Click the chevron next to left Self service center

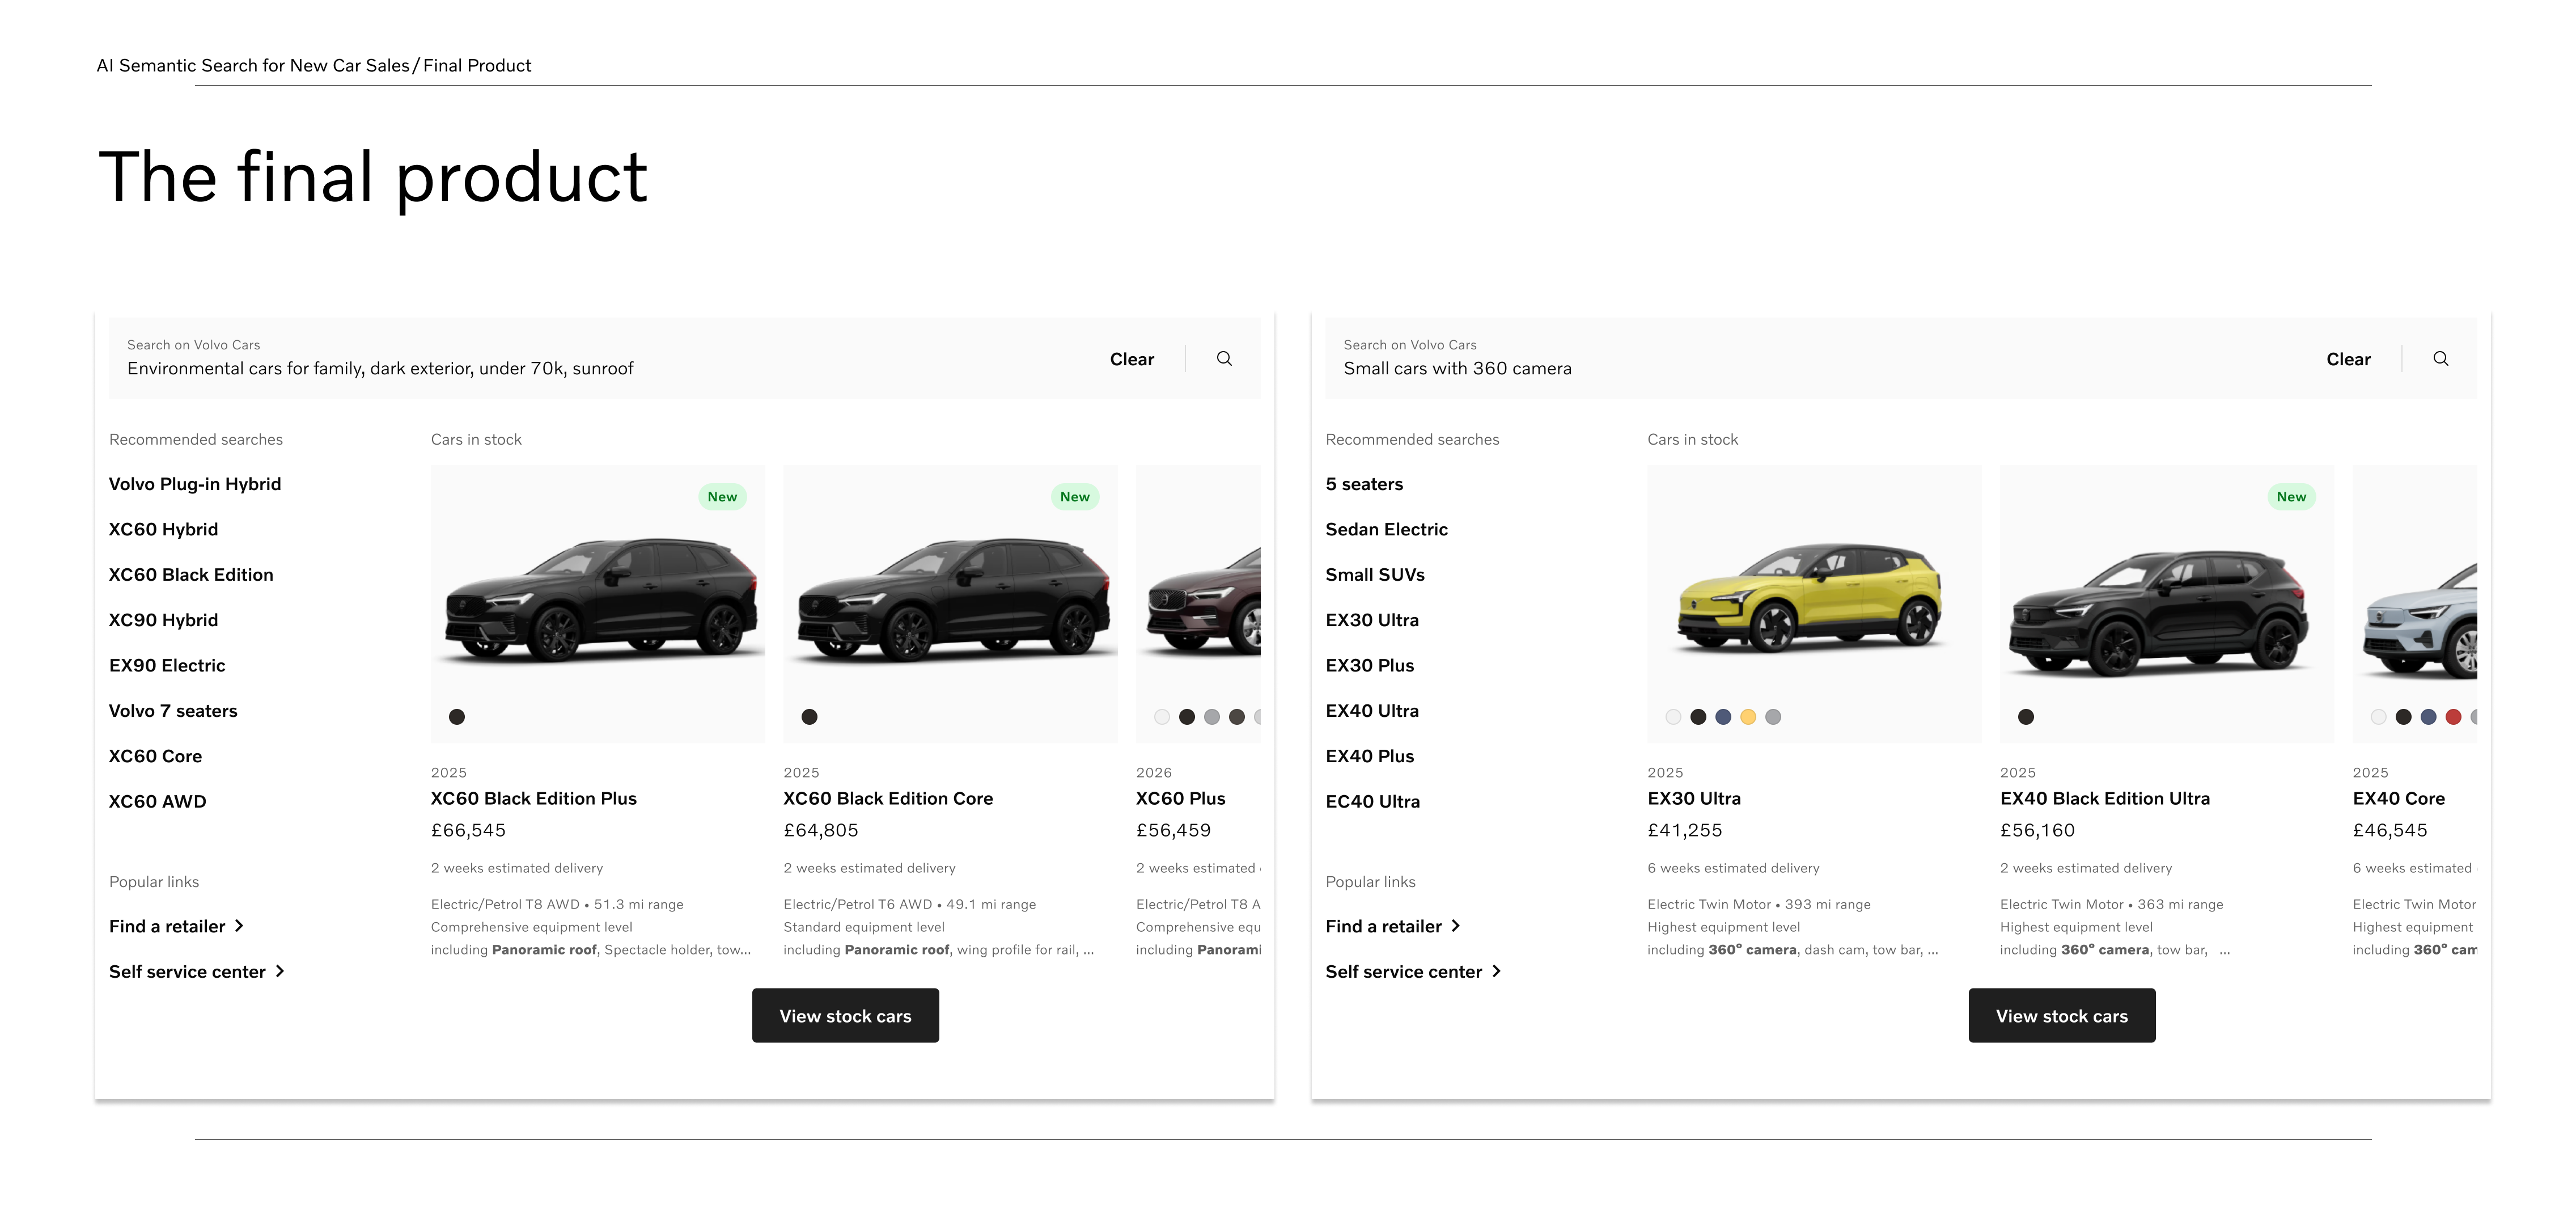coord(280,971)
